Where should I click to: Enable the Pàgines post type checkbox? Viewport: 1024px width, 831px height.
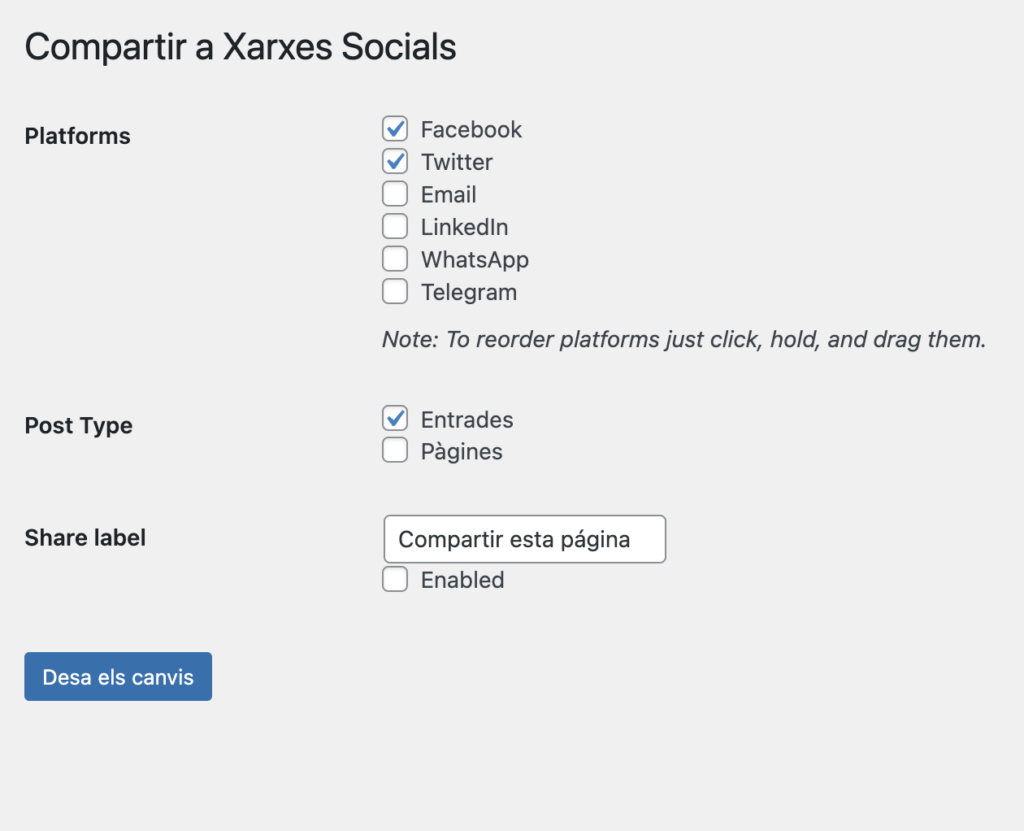coord(395,451)
